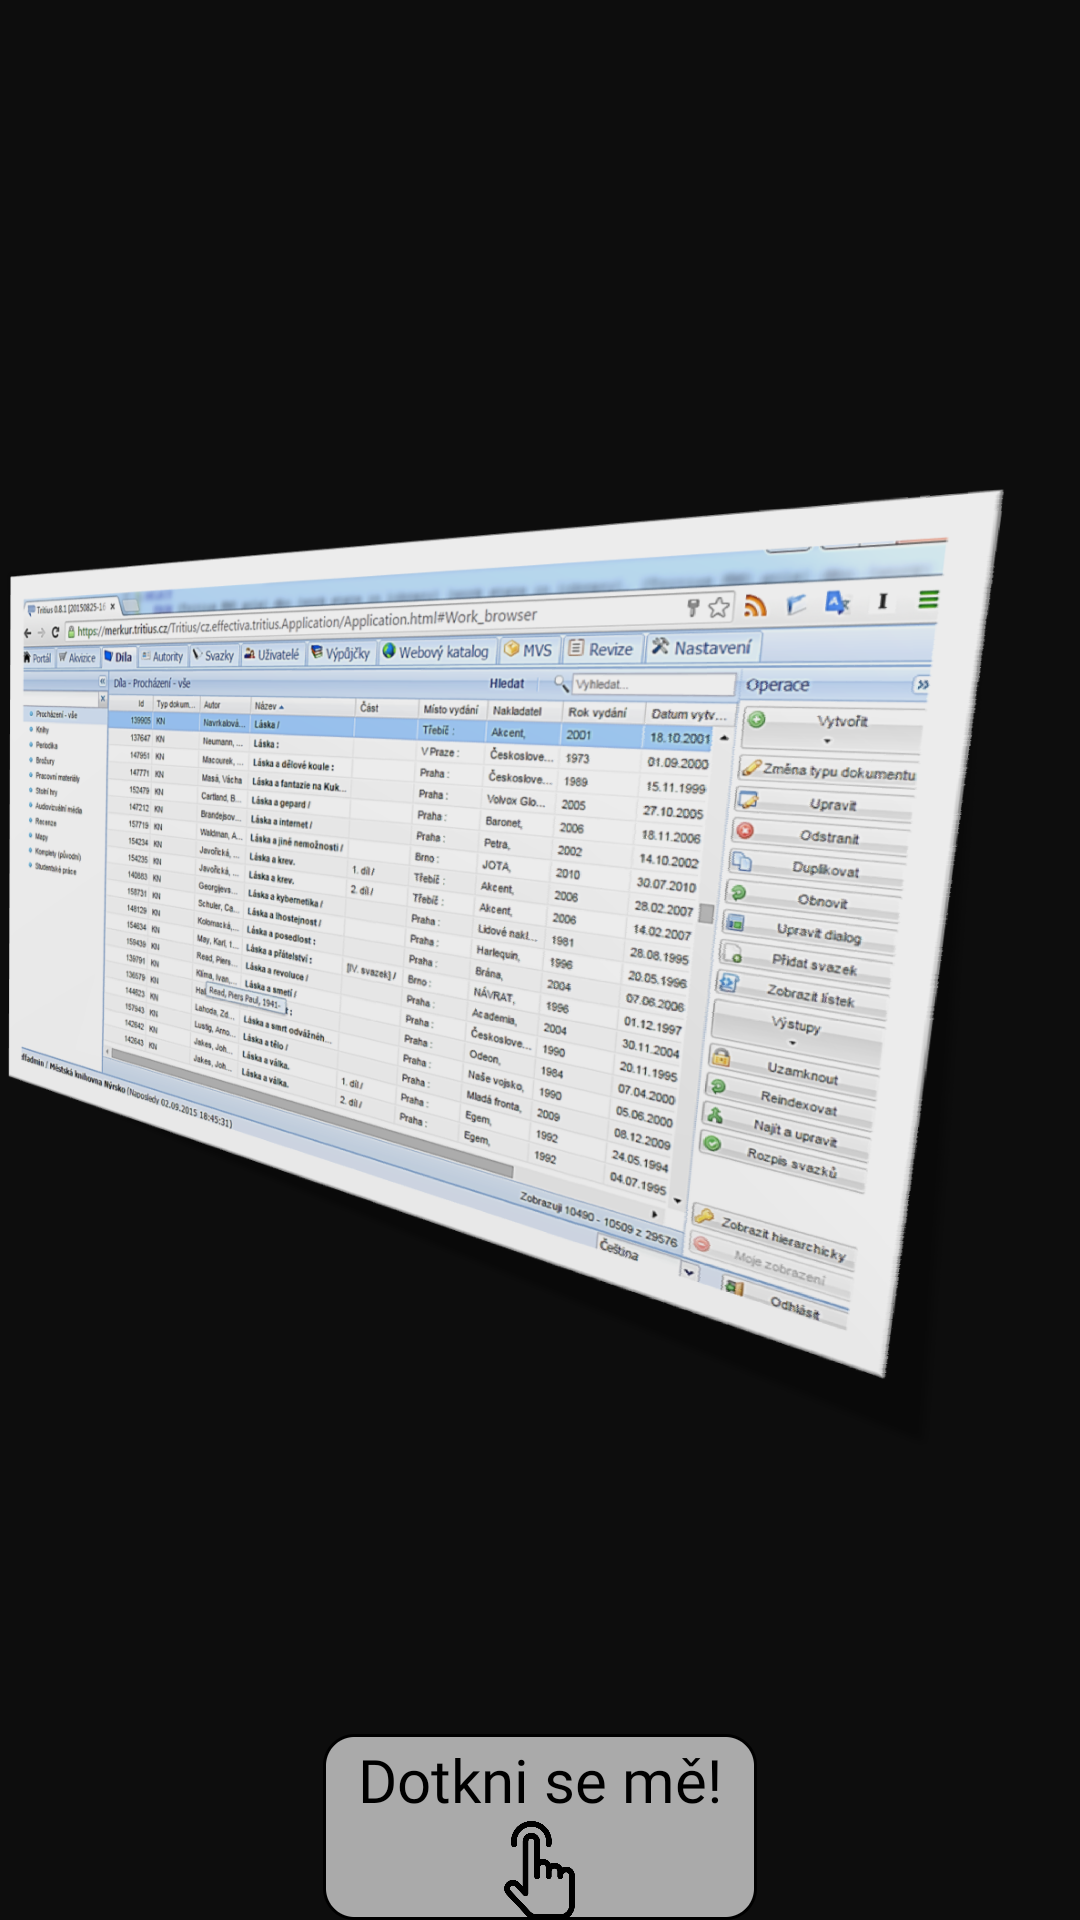
Task: Collapse the left navigation panel with << arrows
Action: pyautogui.click(x=102, y=682)
